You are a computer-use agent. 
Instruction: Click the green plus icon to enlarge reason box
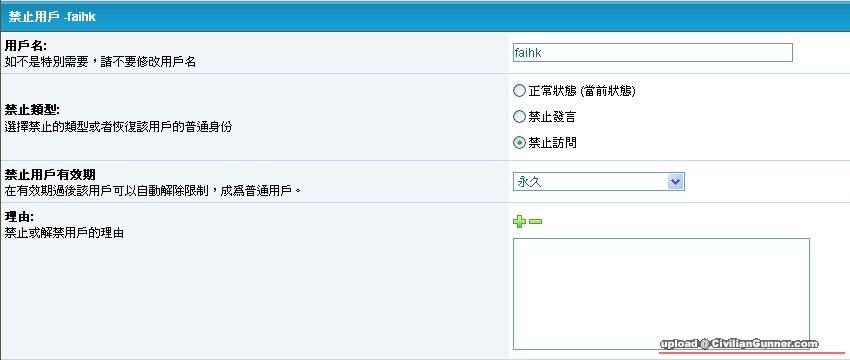pos(519,221)
